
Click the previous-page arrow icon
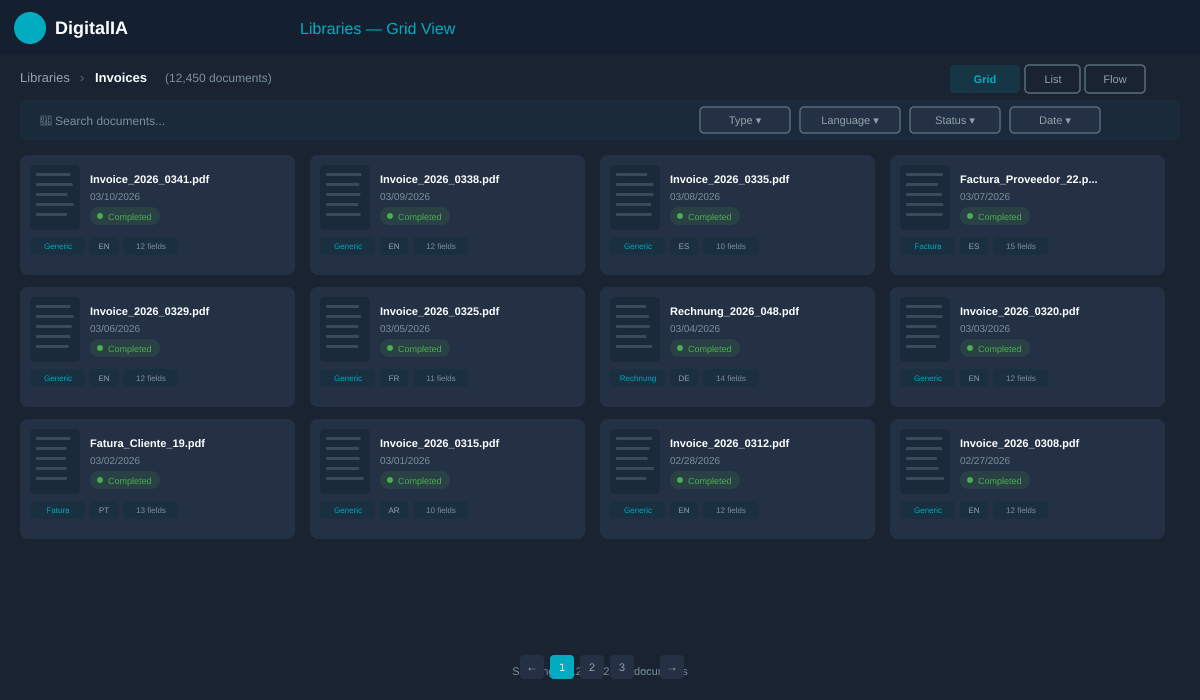click(x=532, y=667)
